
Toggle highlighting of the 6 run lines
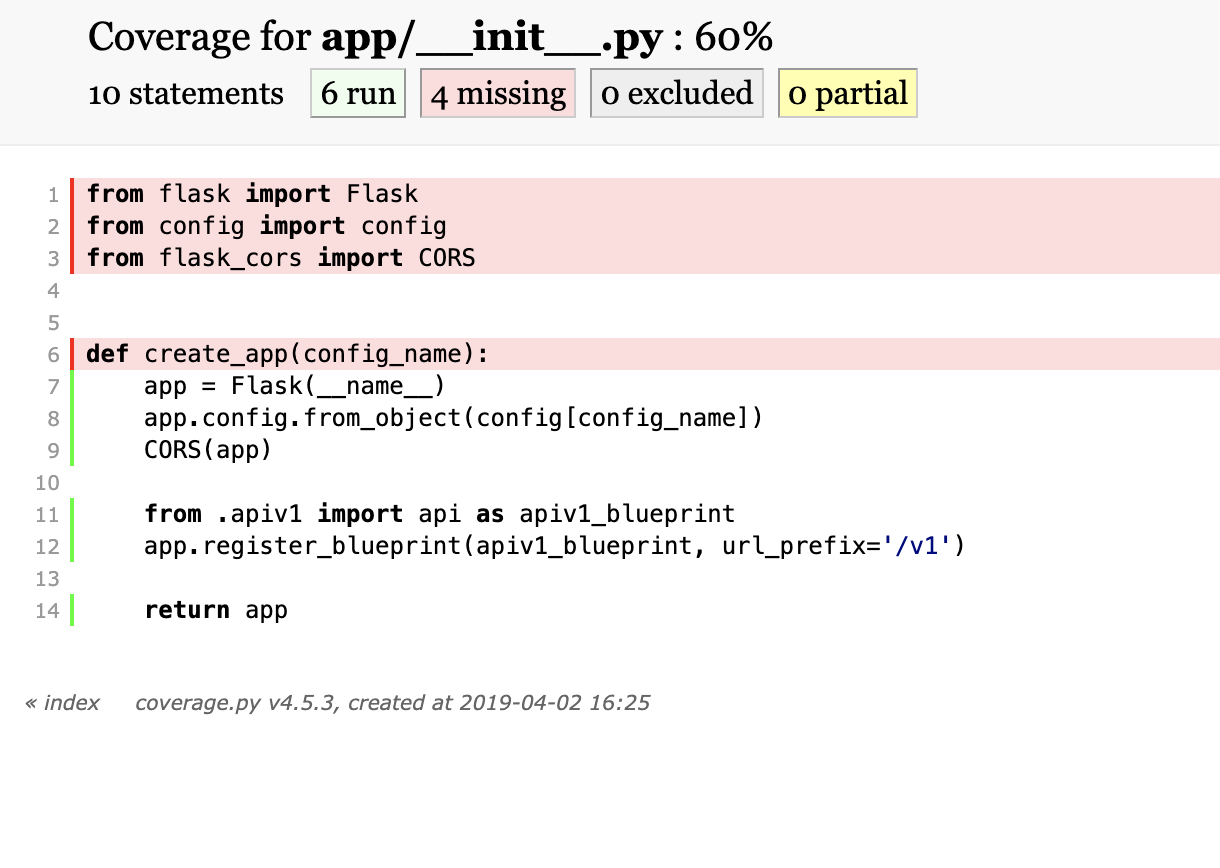[357, 93]
